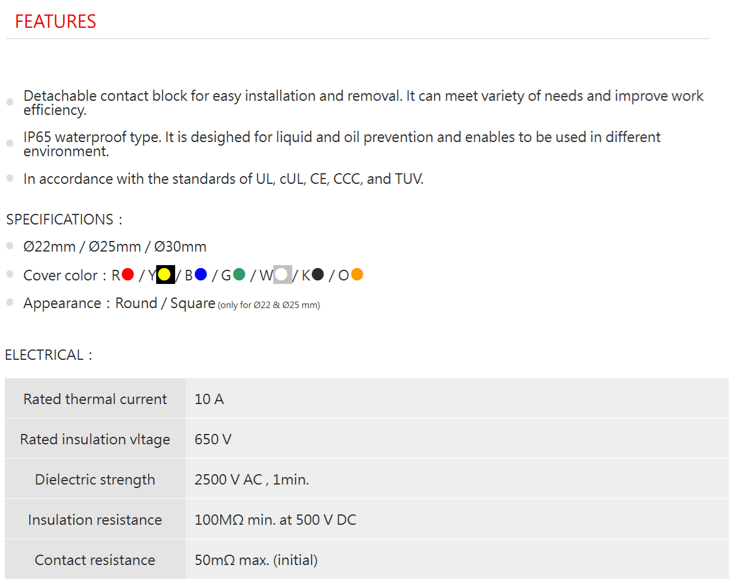Click the red cover color dot
Viewport: 741px width, 587px height.
click(x=127, y=275)
